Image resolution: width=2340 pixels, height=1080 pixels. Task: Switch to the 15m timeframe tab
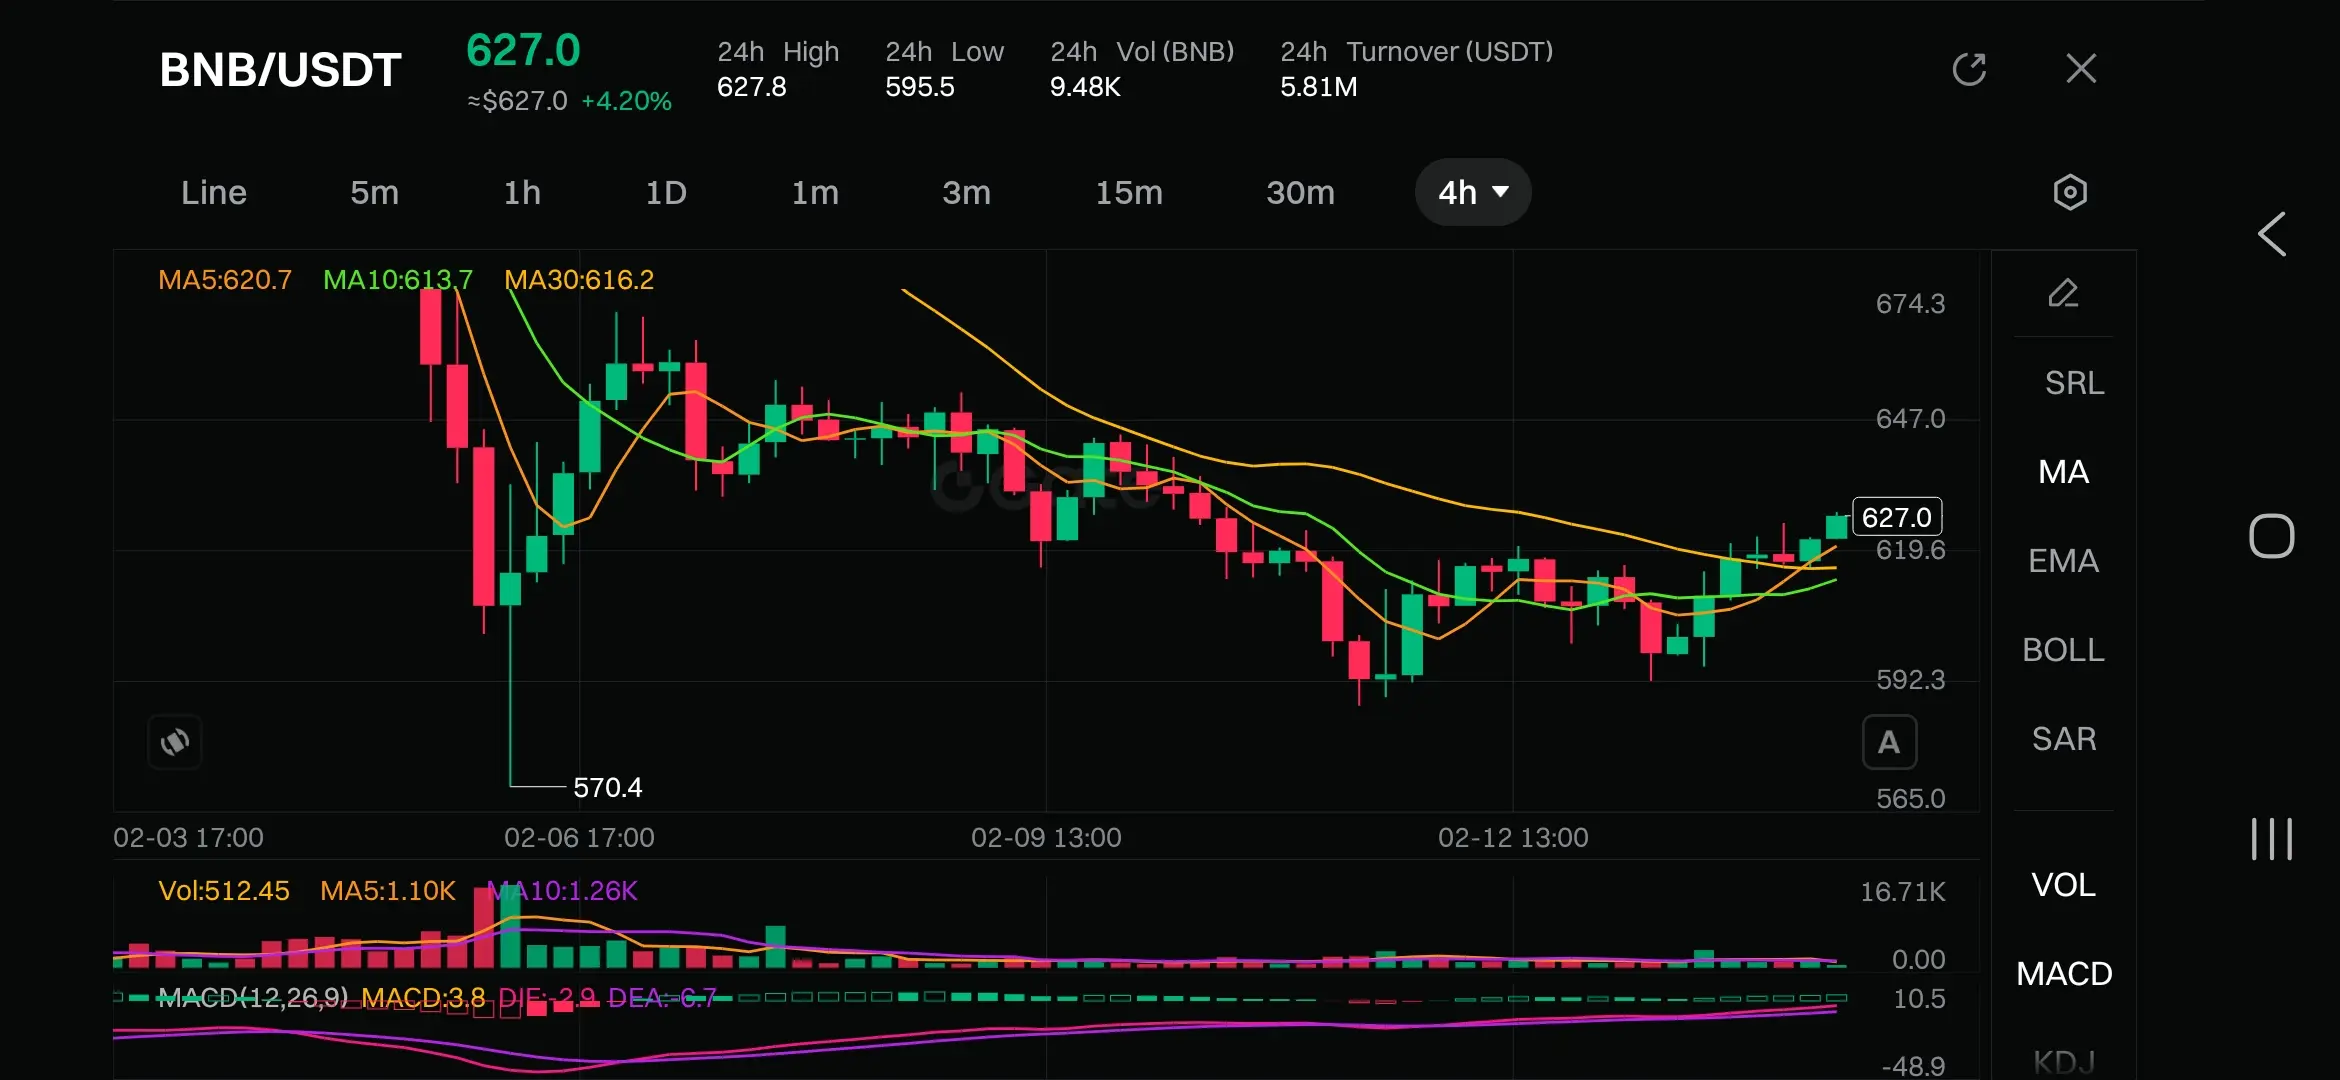click(1129, 192)
